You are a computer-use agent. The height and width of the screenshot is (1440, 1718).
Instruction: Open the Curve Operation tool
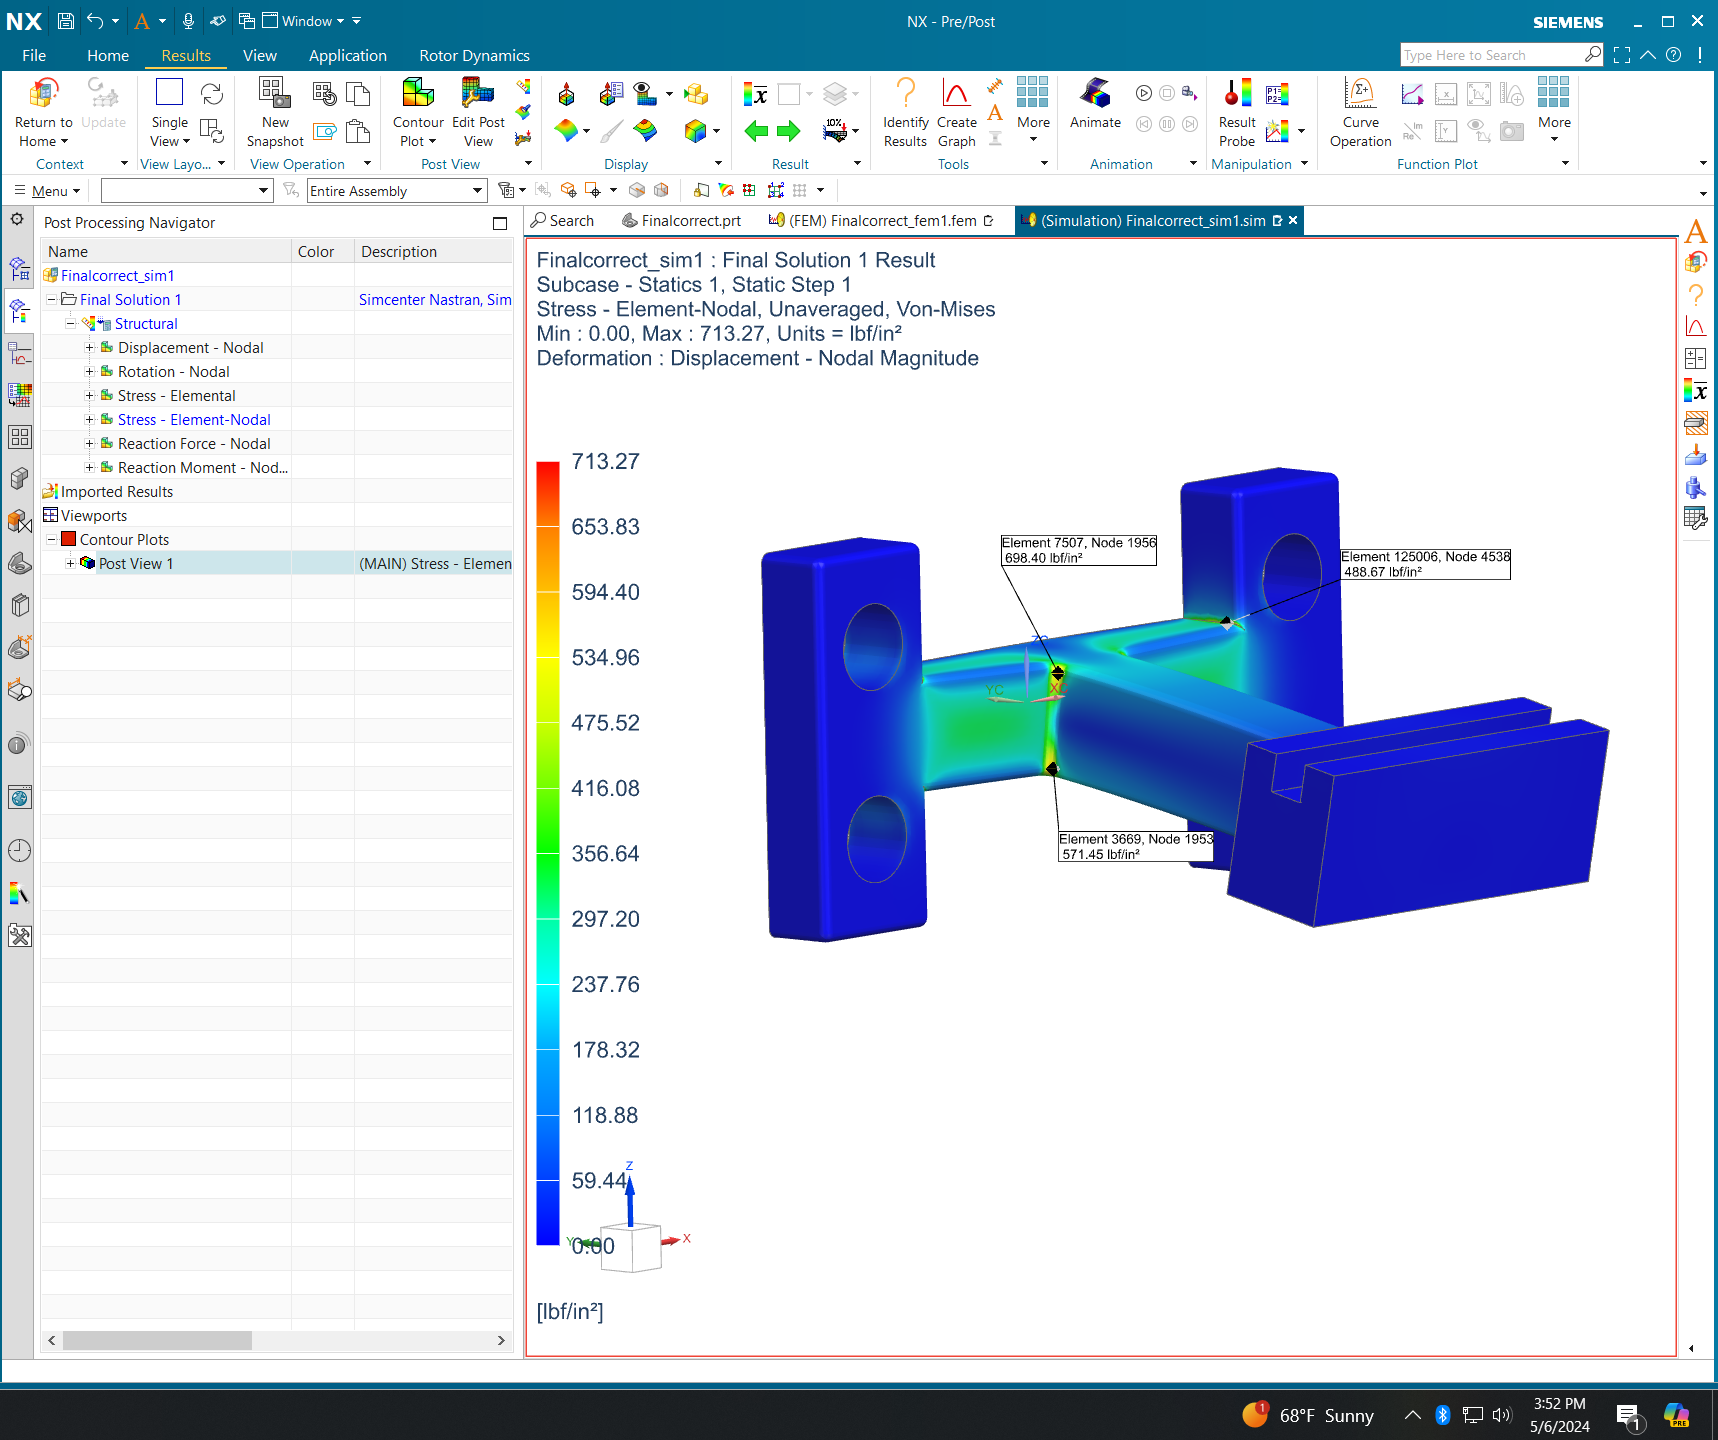1360,110
